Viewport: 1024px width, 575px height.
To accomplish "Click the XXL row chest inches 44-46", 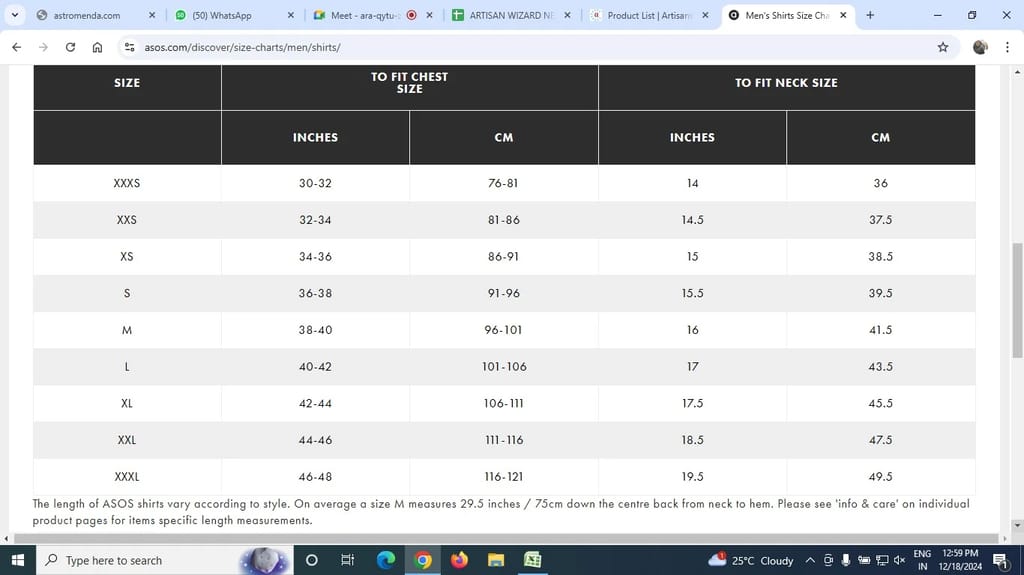I will 315,440.
